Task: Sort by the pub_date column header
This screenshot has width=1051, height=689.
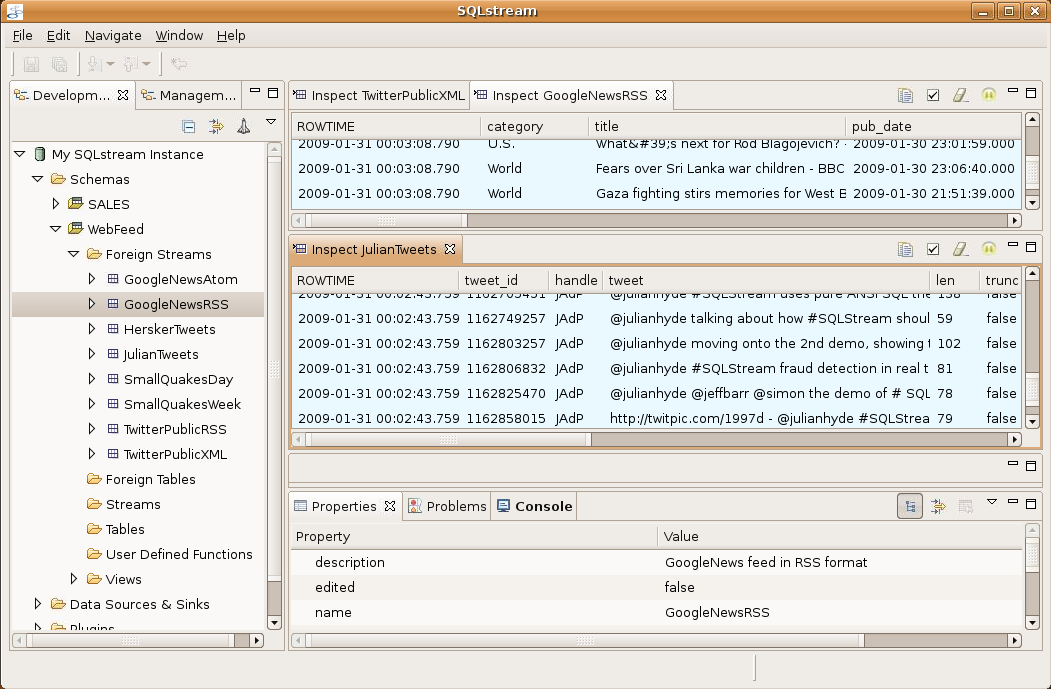Action: pyautogui.click(x=933, y=126)
